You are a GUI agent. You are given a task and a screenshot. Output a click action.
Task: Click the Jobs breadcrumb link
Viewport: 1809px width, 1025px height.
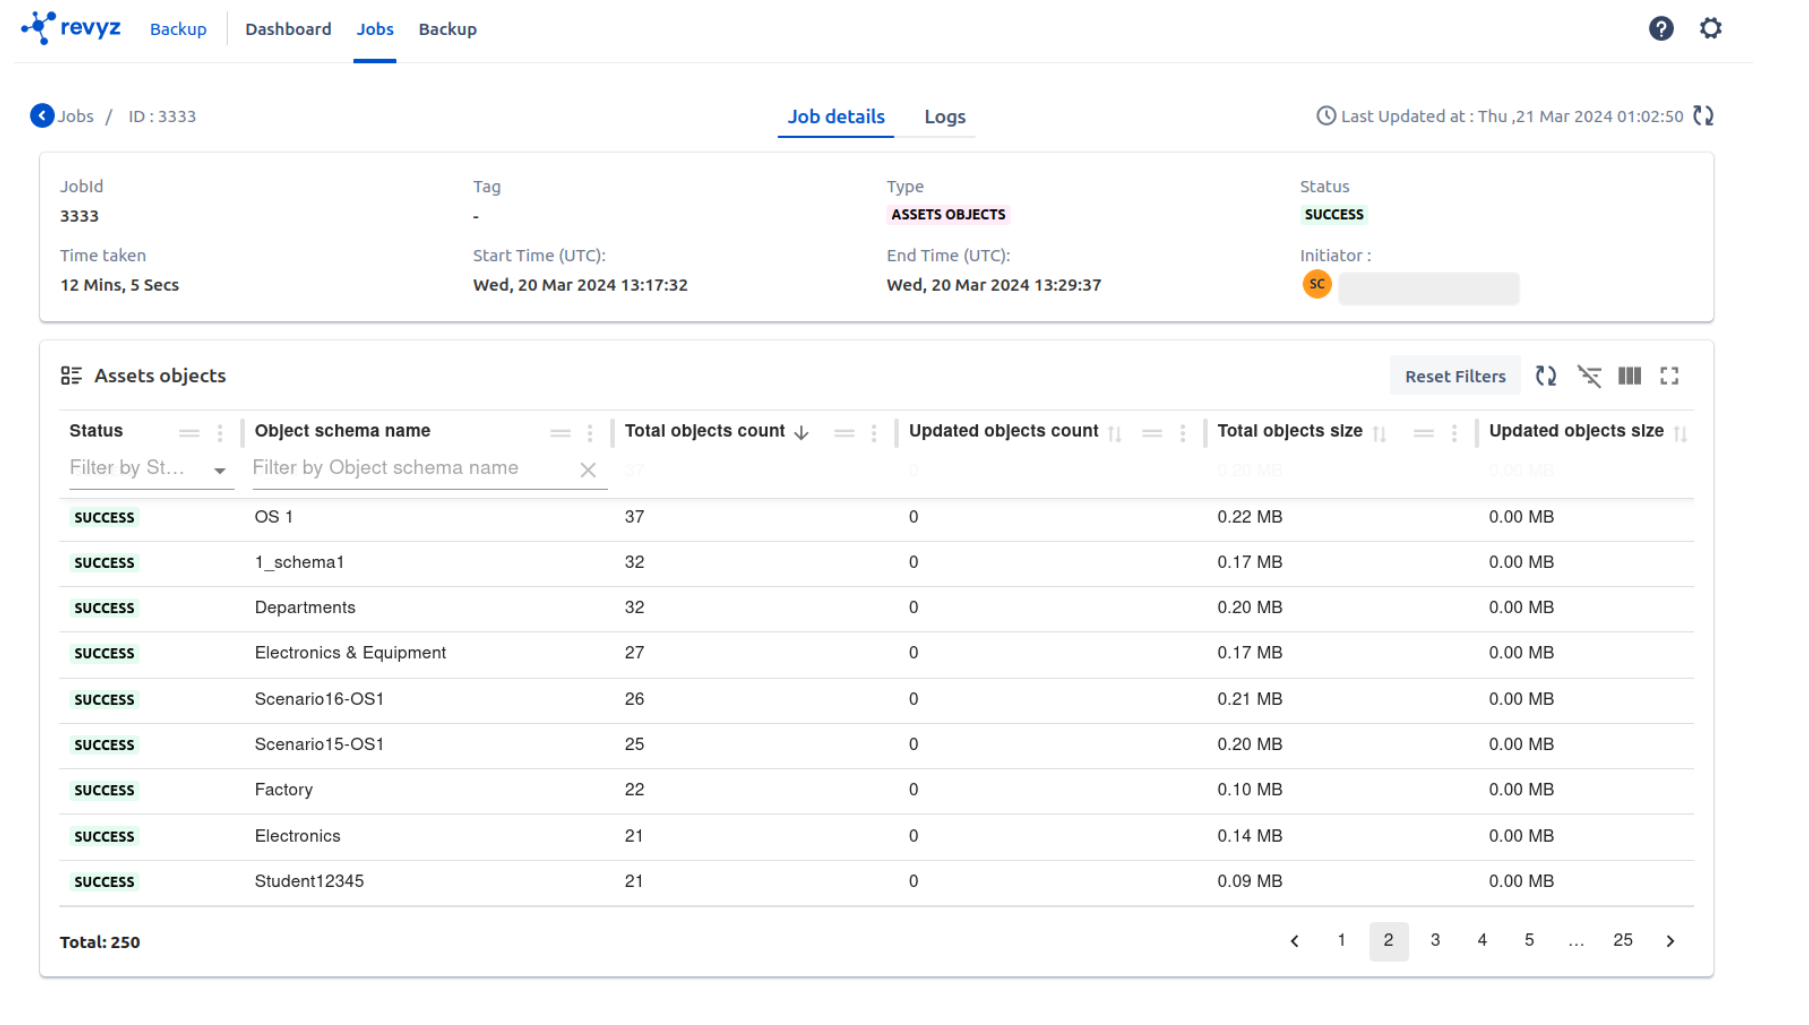75,116
